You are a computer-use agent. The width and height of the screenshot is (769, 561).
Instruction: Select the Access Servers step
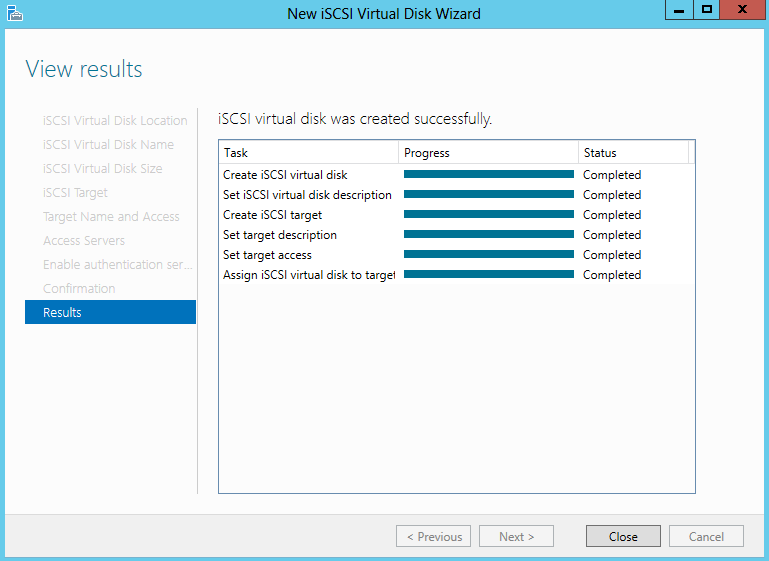(x=84, y=241)
